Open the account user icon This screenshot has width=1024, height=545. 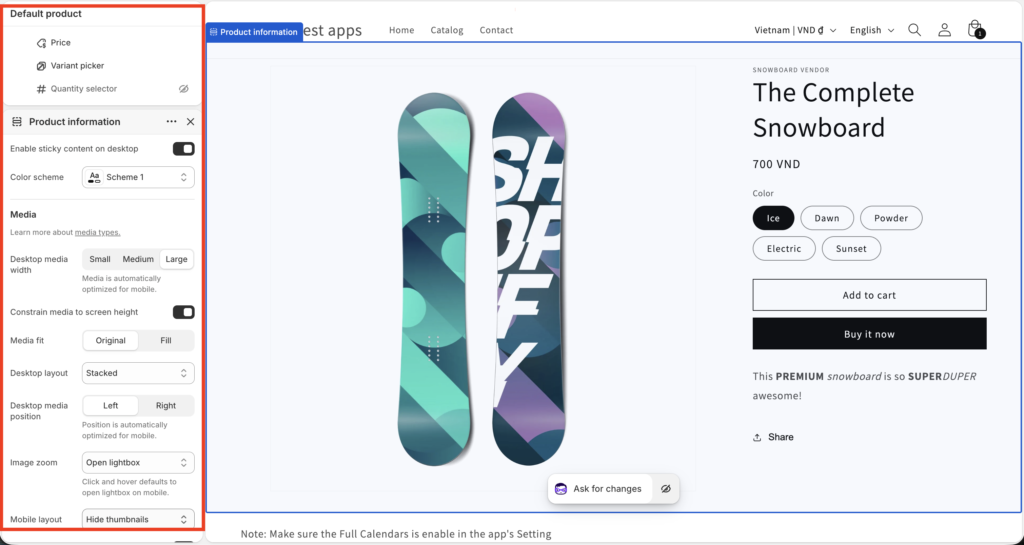tap(944, 30)
